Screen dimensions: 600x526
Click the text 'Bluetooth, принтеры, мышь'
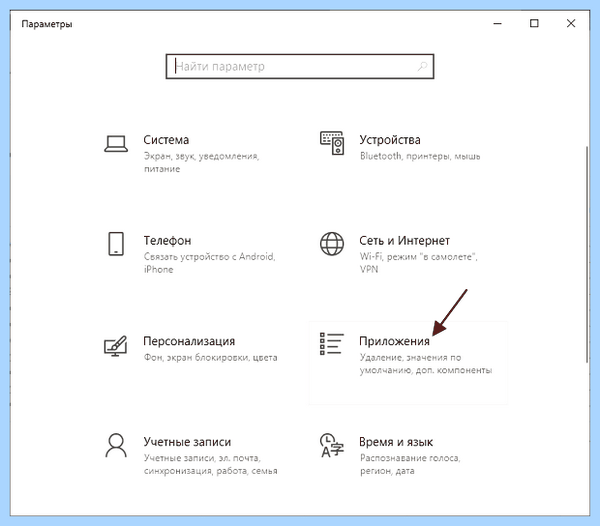pyautogui.click(x=420, y=156)
